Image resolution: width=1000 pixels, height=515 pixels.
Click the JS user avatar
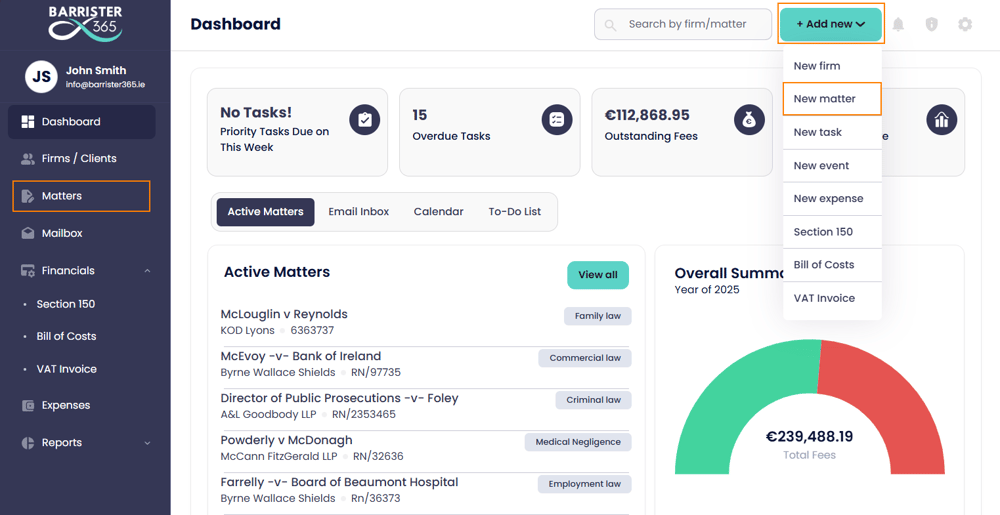pyautogui.click(x=41, y=76)
